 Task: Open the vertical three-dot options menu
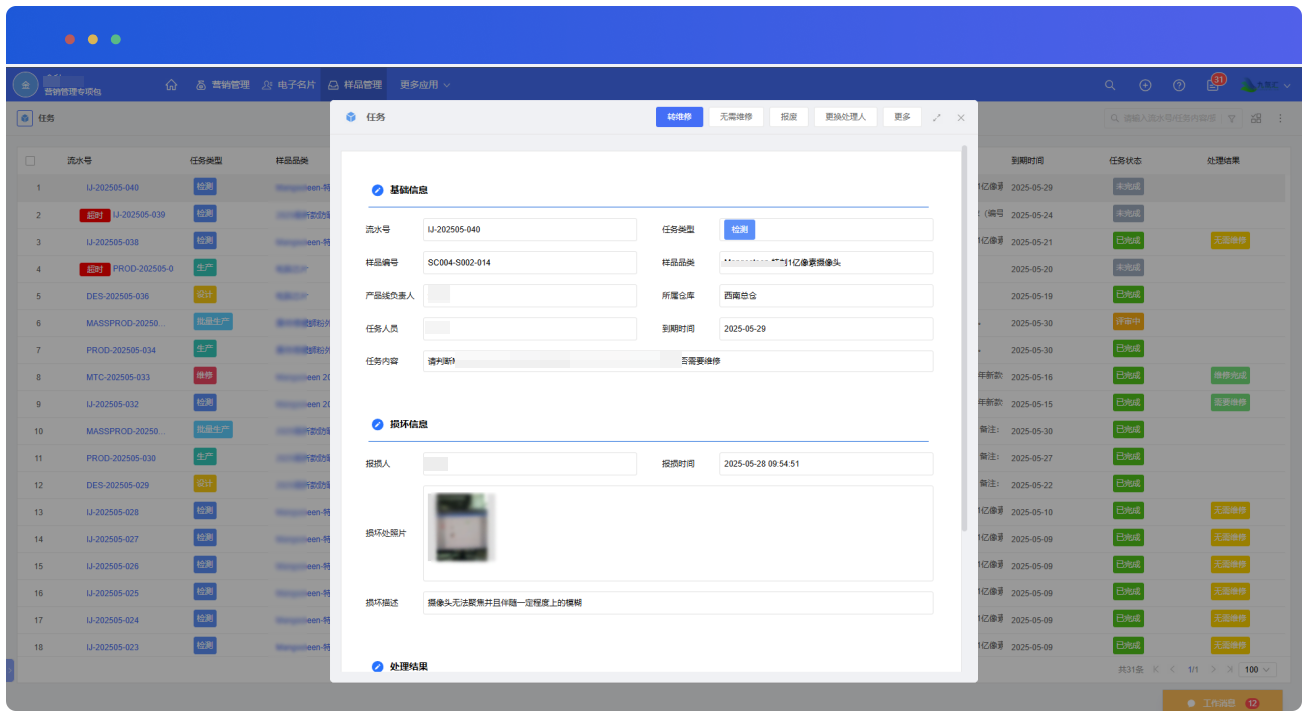(x=1280, y=118)
